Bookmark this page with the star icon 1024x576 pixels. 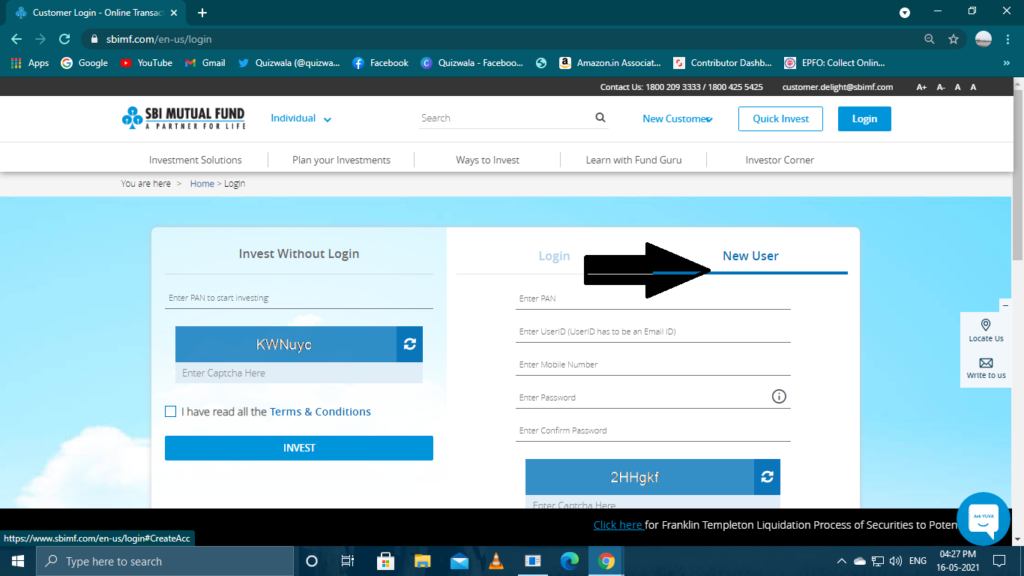coord(953,39)
